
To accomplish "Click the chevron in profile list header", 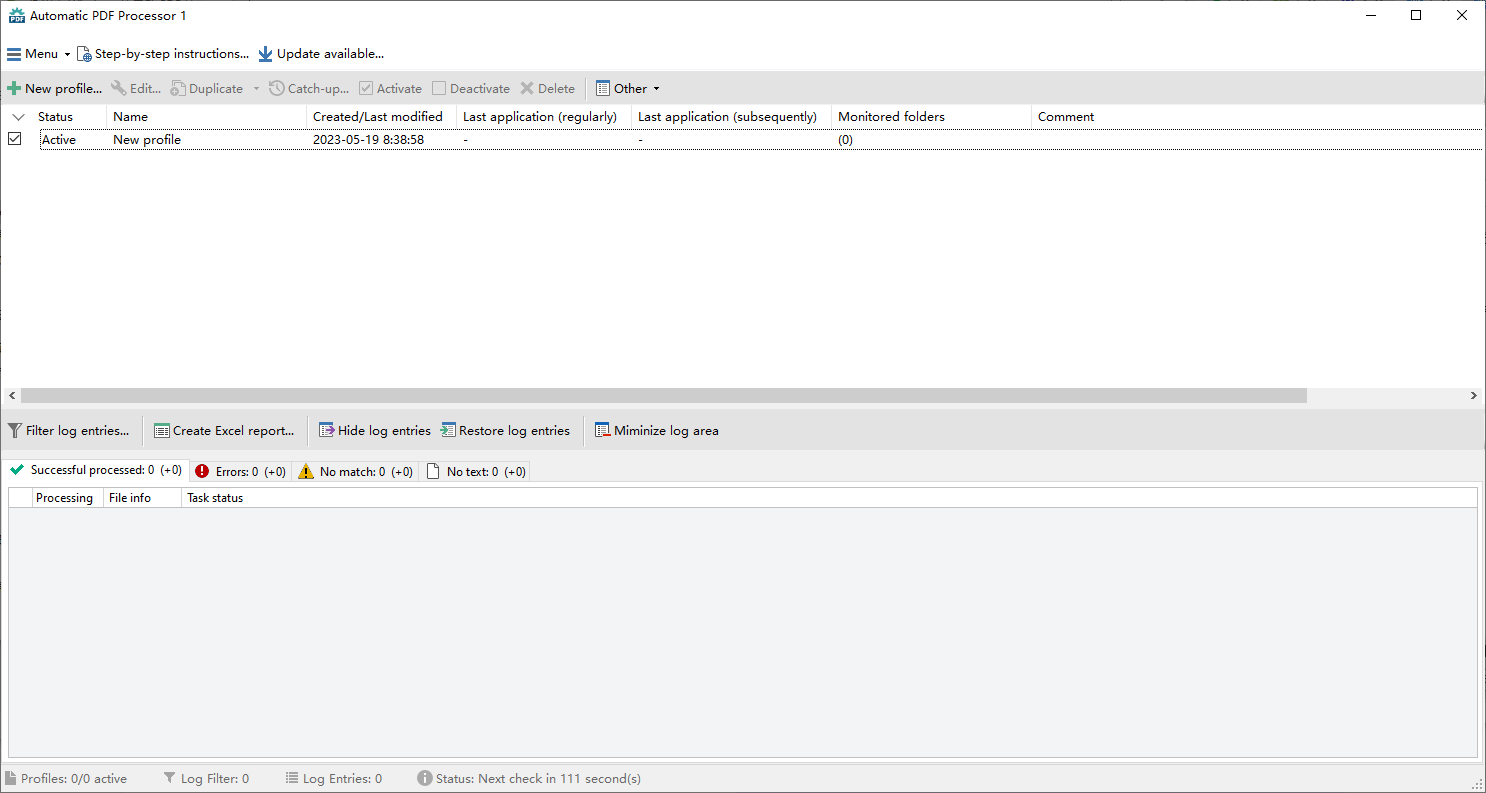I will (x=18, y=117).
